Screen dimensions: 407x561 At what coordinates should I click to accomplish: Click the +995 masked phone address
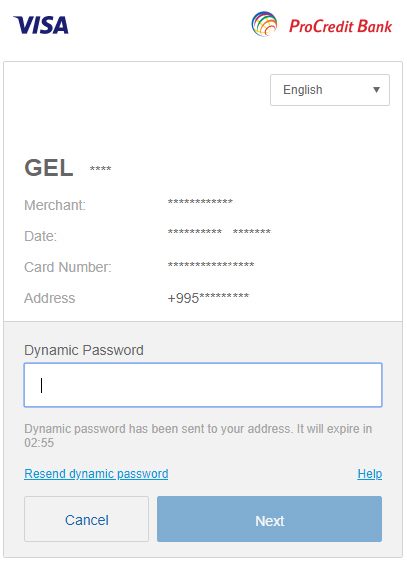[x=208, y=298]
